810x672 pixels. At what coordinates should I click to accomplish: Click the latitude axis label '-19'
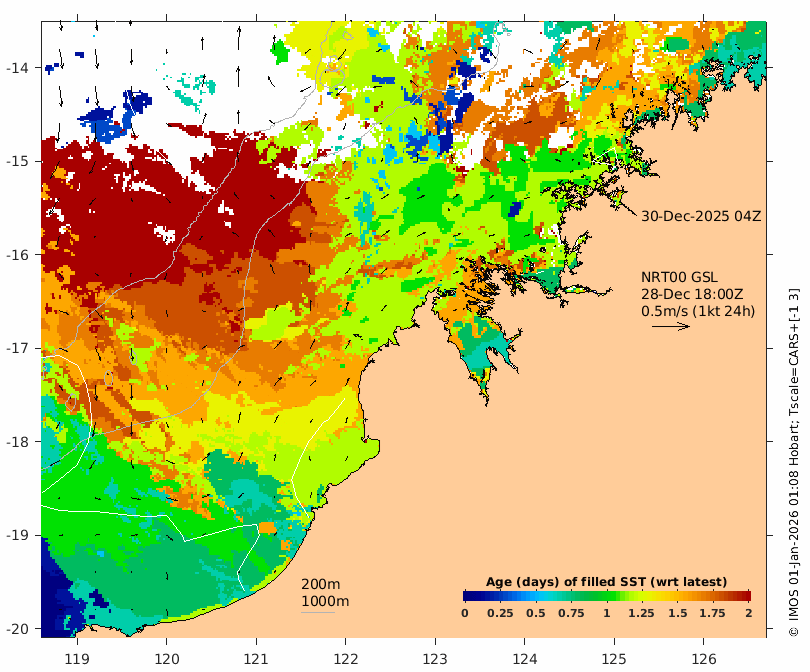tap(17, 535)
